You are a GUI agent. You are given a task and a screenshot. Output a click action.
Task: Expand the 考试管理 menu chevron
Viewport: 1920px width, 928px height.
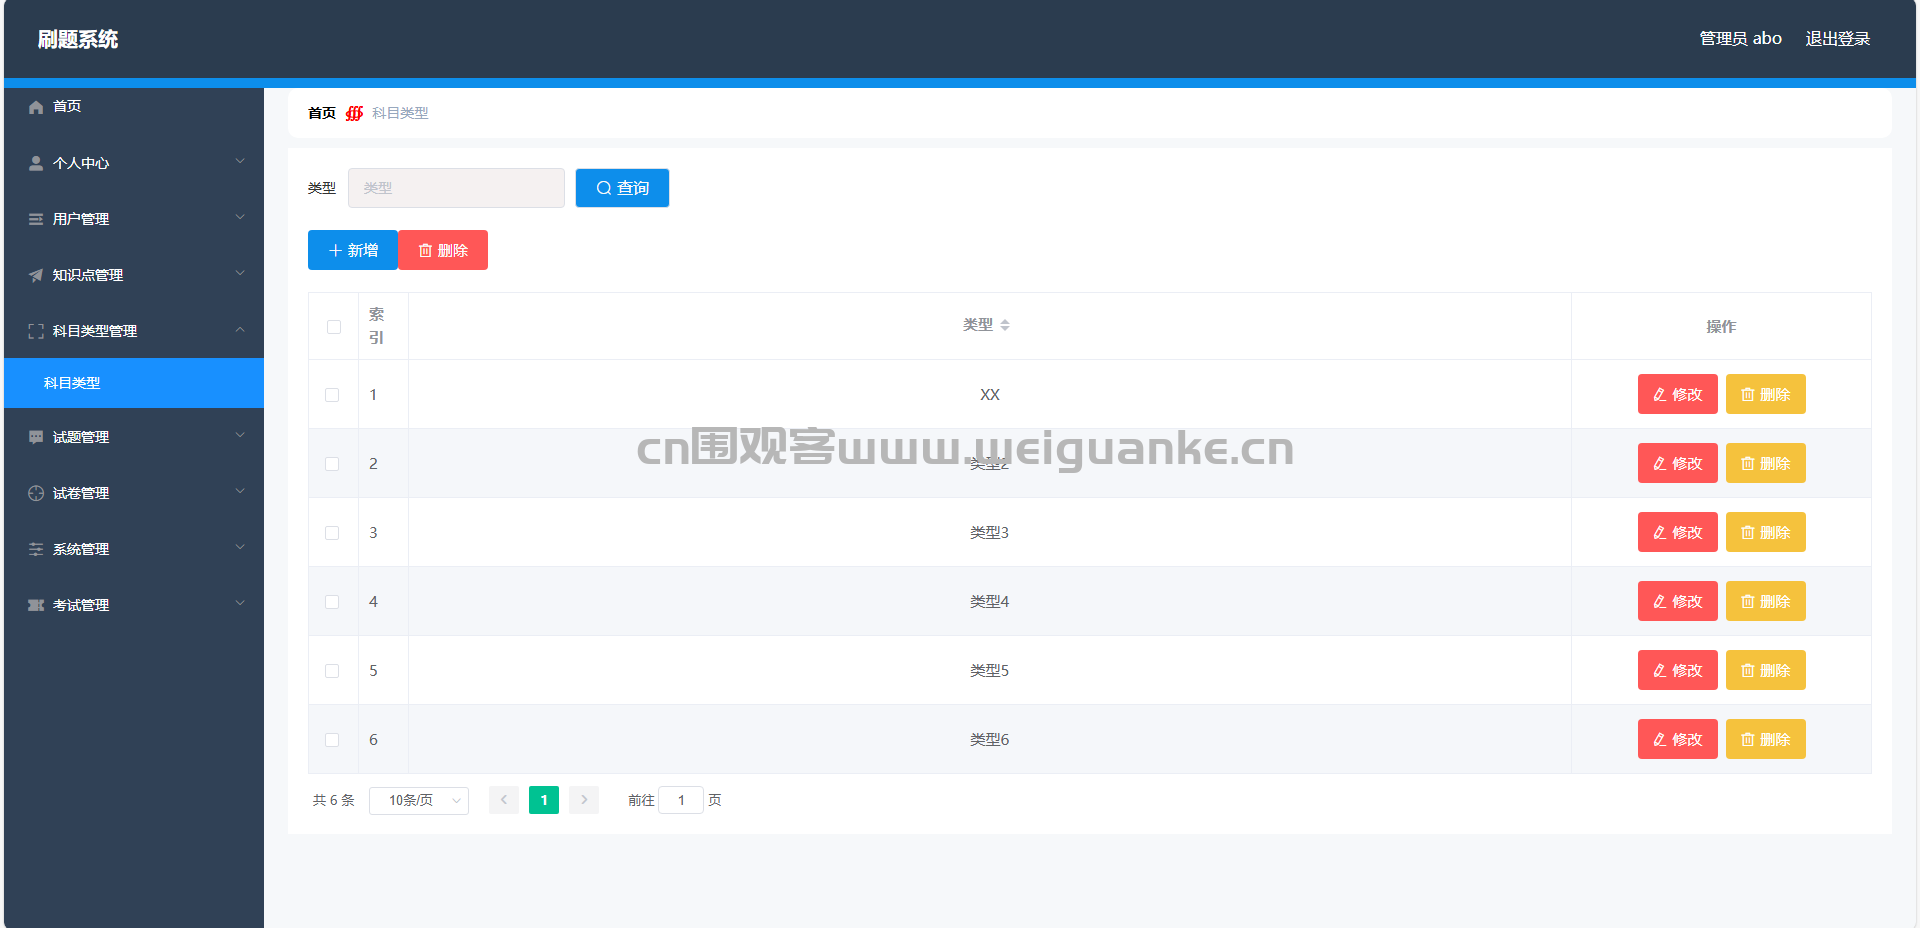point(240,603)
